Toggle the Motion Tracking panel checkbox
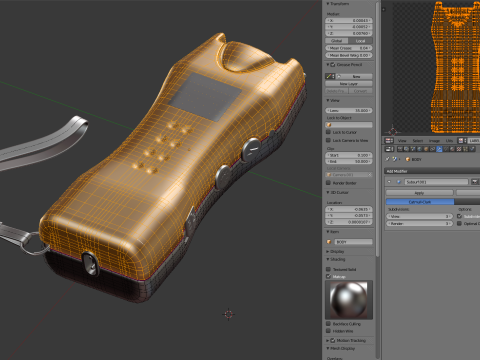480x360 pixels. point(333,340)
